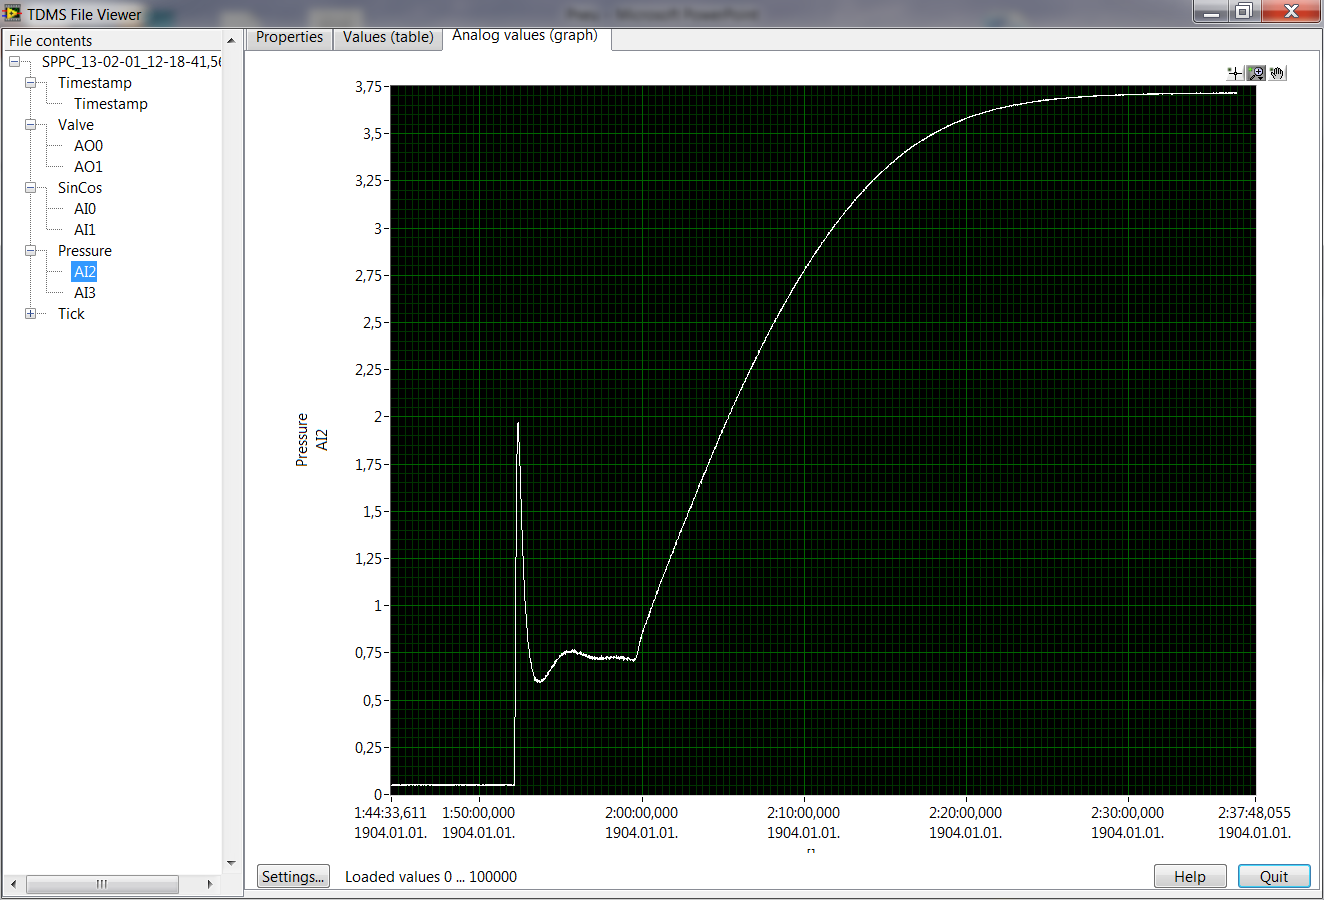
Task: Select the Tick group label
Action: 71,314
